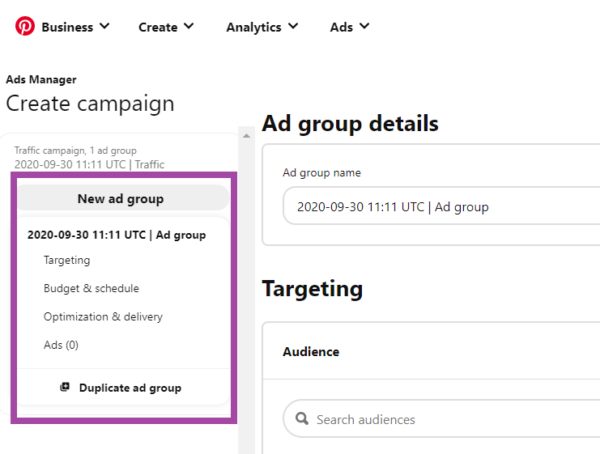Click the sidebar vertical scrollbar track
Image resolution: width=600 pixels, height=454 pixels.
click(246, 300)
